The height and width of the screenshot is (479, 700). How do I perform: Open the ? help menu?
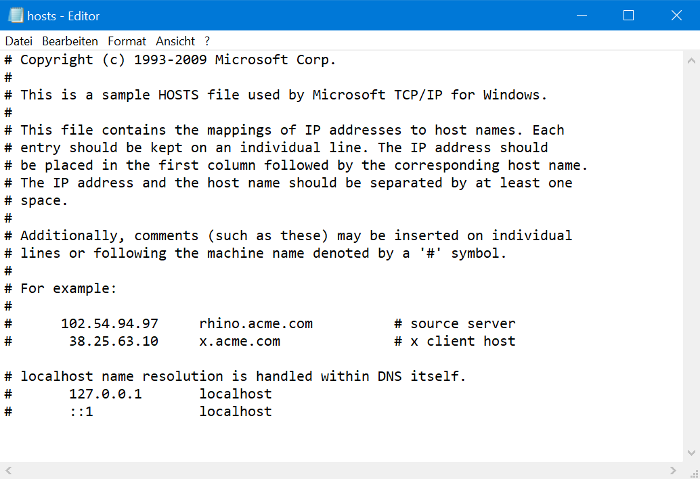click(x=207, y=41)
